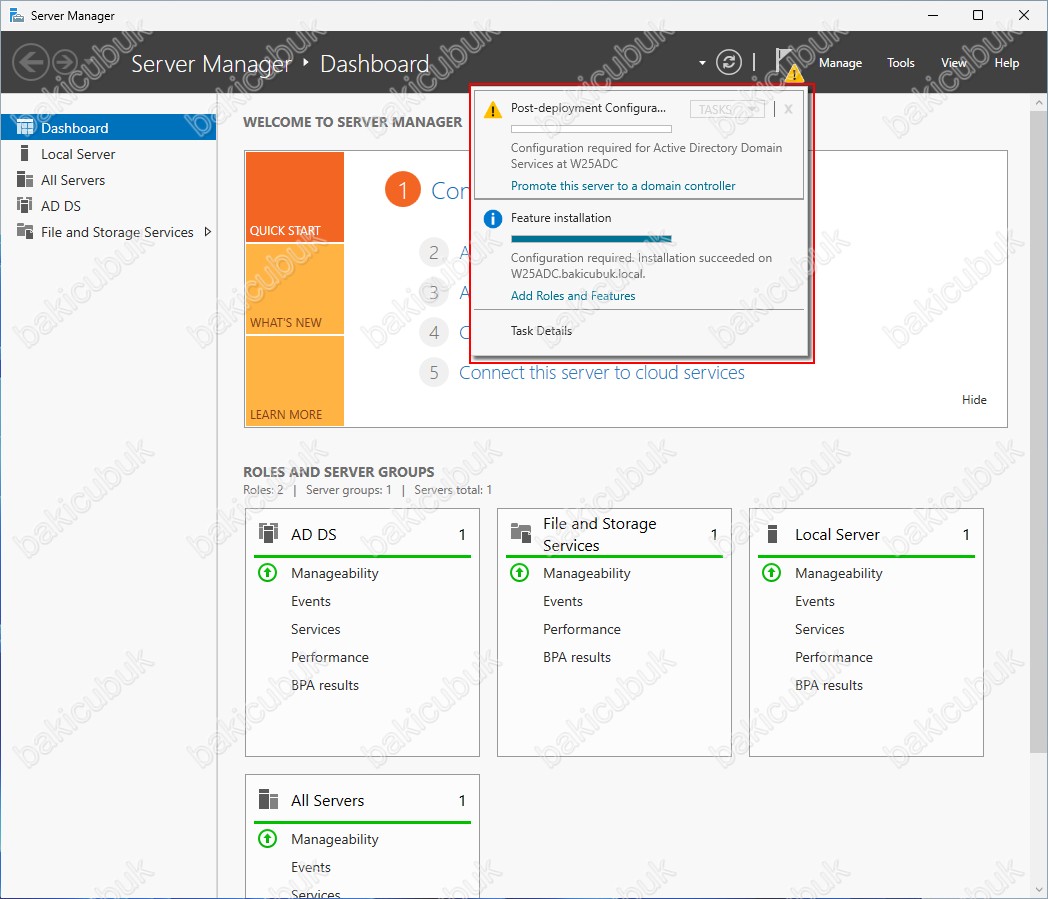Open File and Storage Services navigation item
This screenshot has width=1048, height=899.
(x=108, y=231)
